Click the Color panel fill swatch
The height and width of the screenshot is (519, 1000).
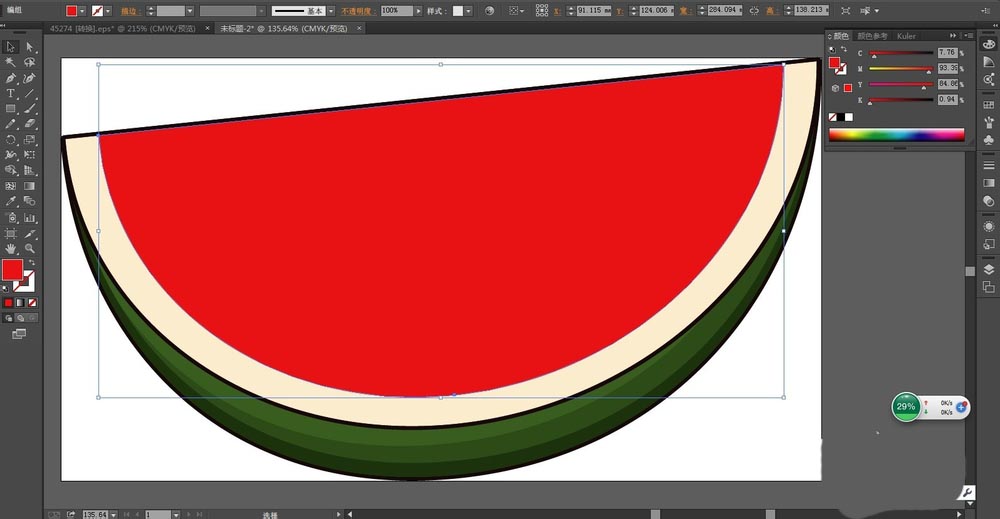click(834, 62)
